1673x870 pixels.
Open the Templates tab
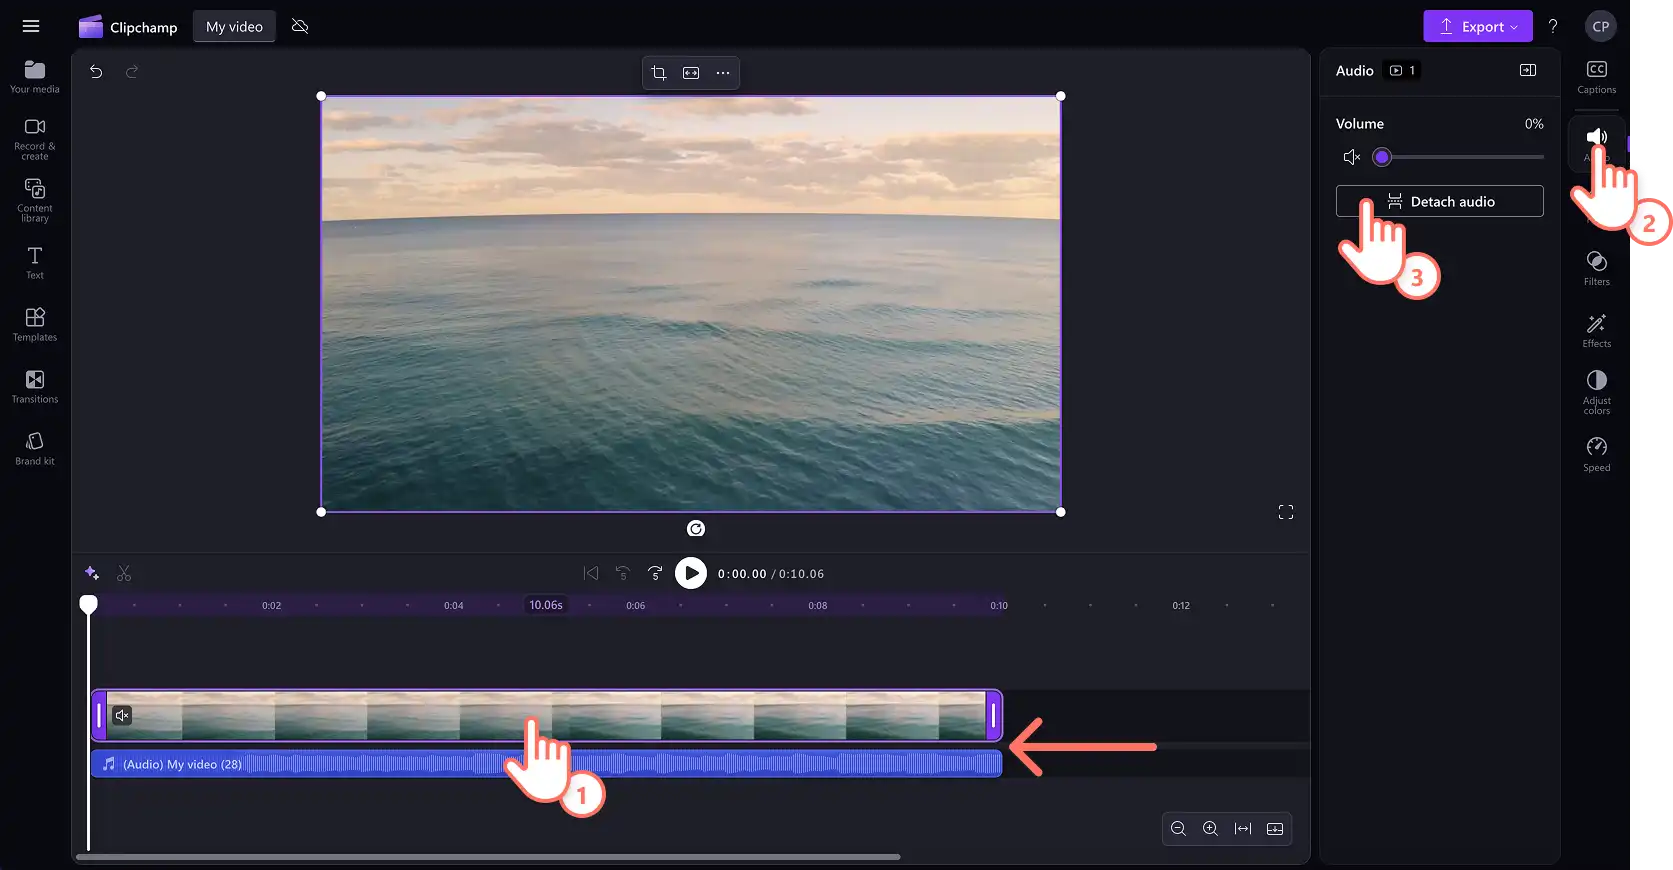35,324
